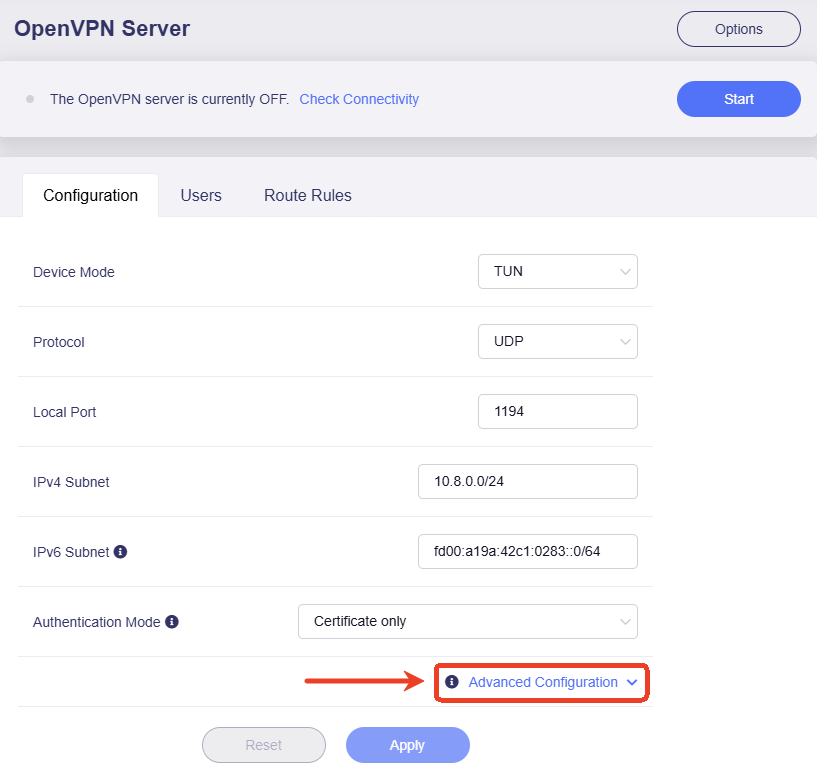Open the Protocol UDP dropdown

coord(558,341)
